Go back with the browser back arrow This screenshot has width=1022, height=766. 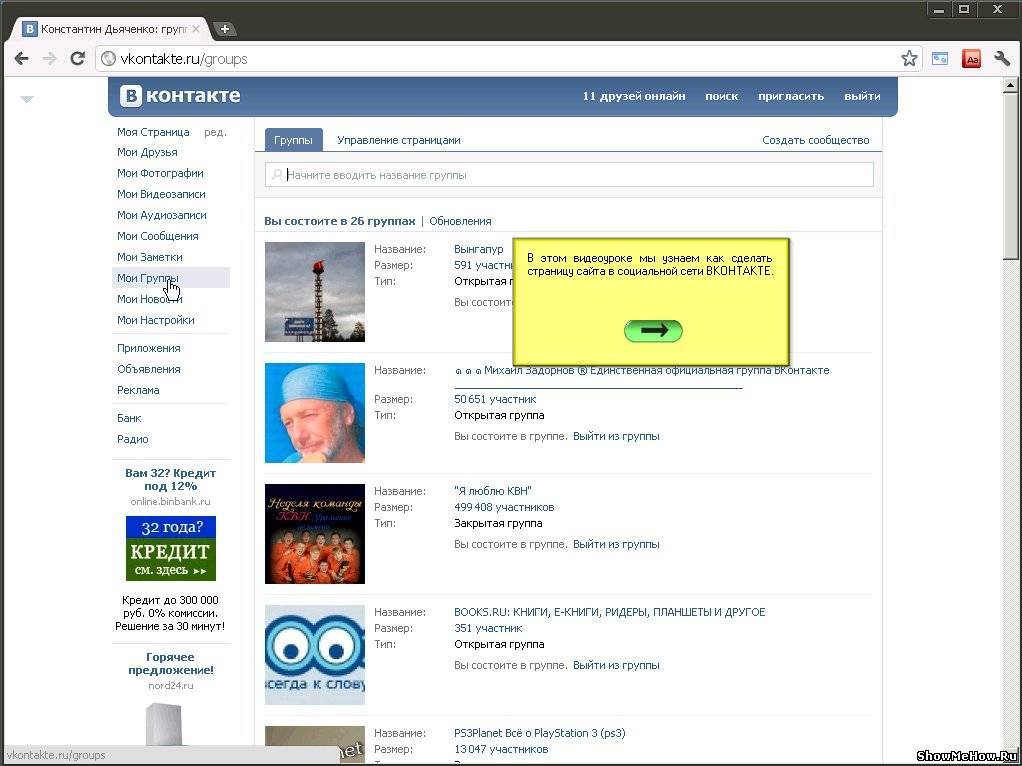22,59
